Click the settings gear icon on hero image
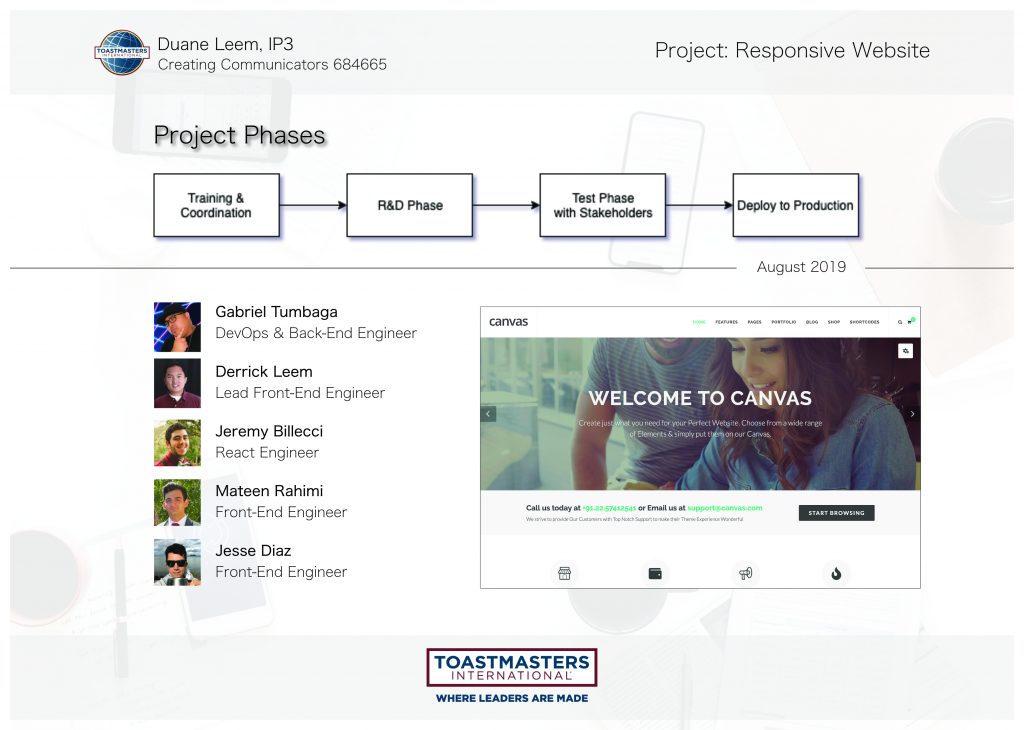Screen dimensions: 1024x730 coord(905,351)
